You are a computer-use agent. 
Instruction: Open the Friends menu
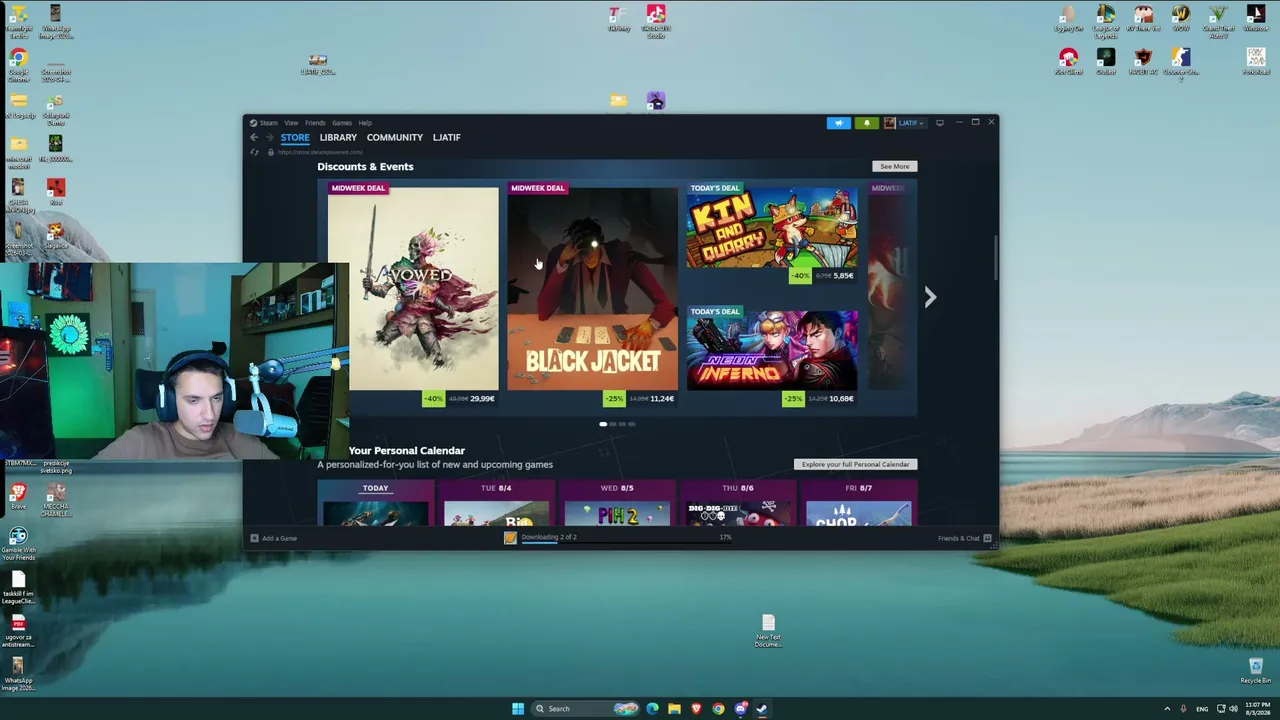coord(315,123)
